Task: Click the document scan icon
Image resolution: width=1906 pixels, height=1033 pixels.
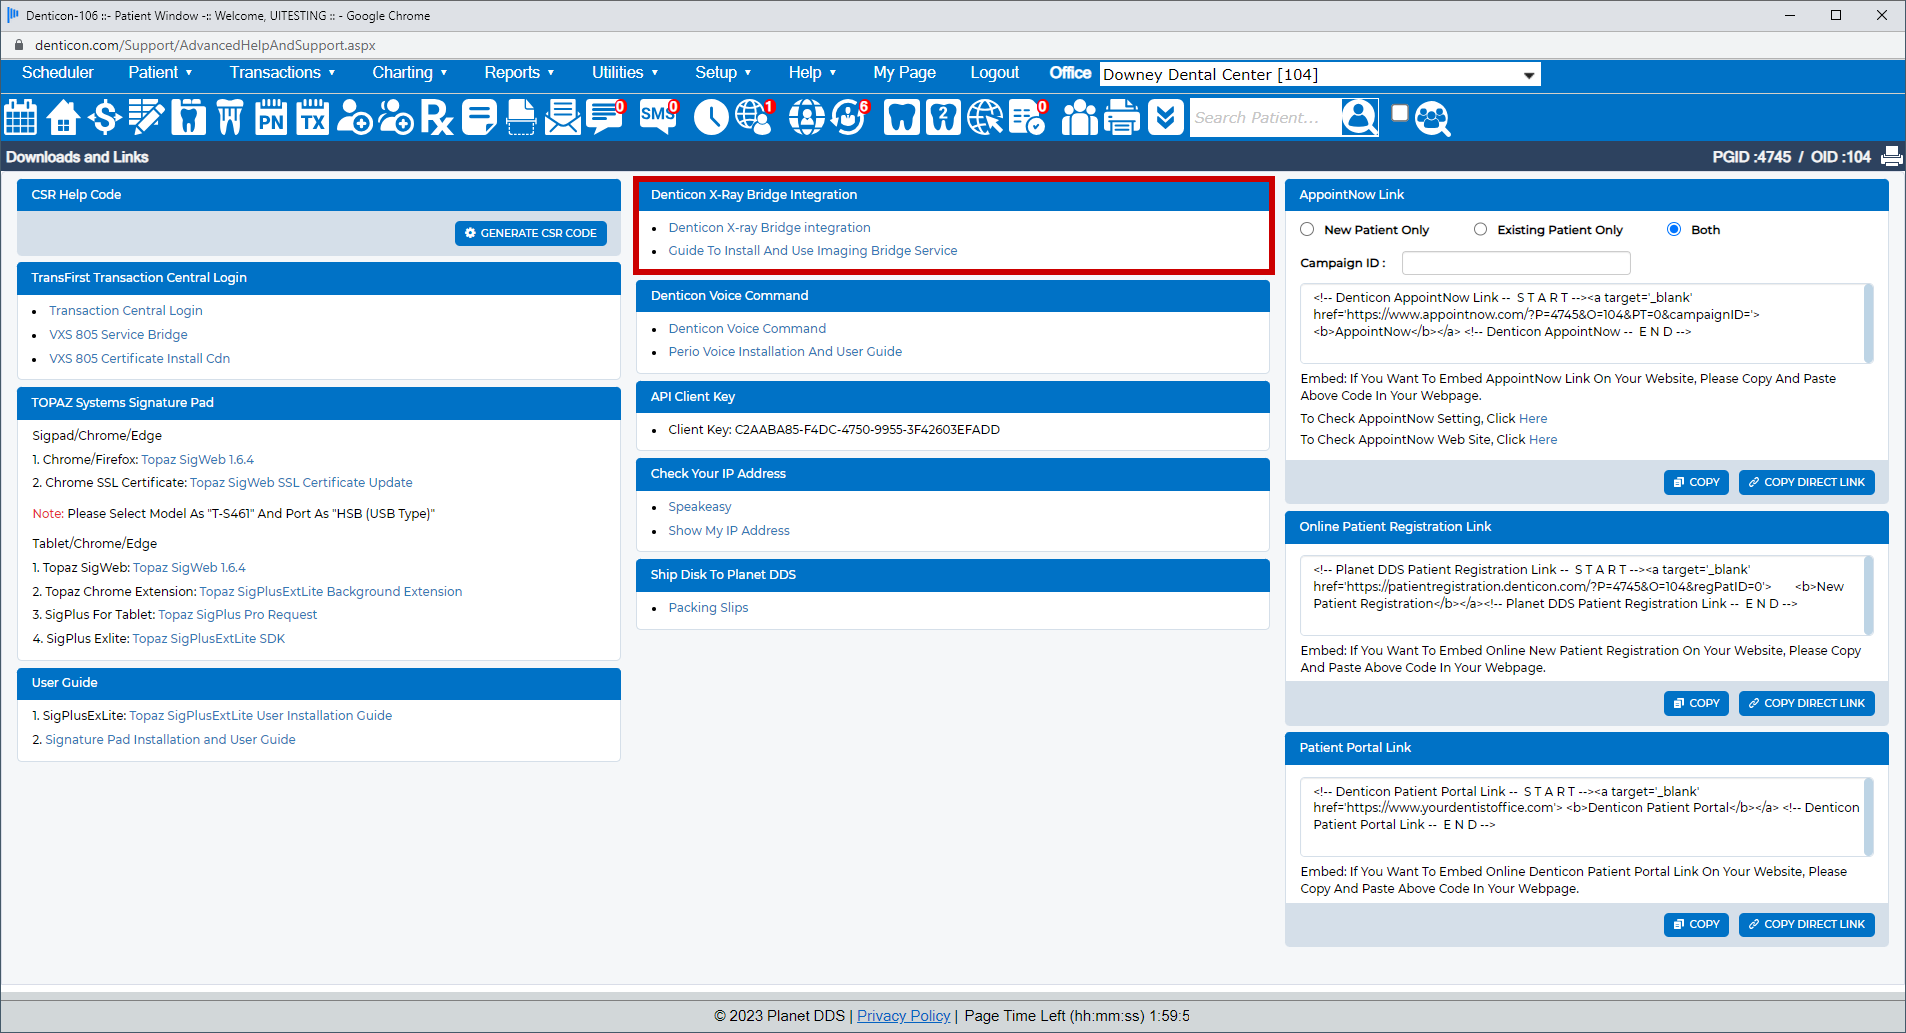Action: pos(521,117)
